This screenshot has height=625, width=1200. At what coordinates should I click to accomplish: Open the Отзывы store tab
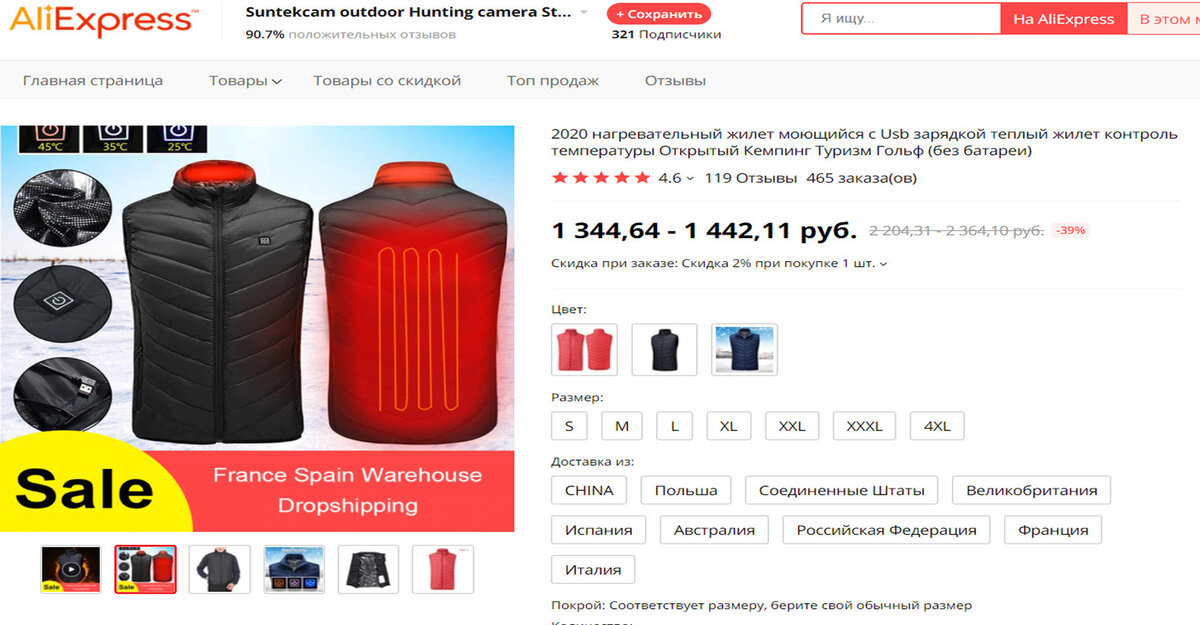coord(675,81)
